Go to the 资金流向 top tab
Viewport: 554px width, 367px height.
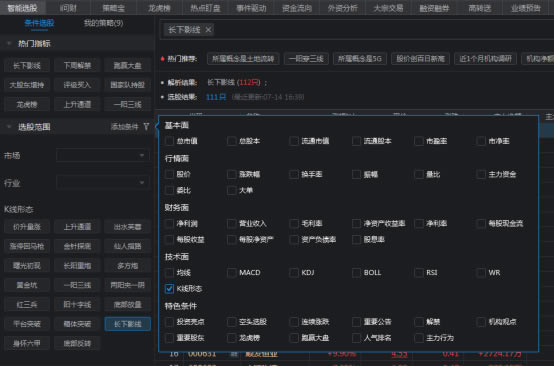point(297,7)
